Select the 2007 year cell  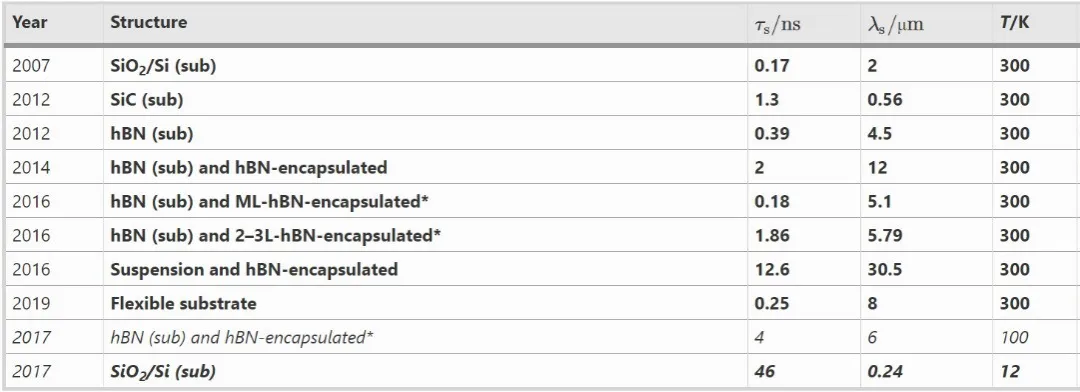[31, 66]
